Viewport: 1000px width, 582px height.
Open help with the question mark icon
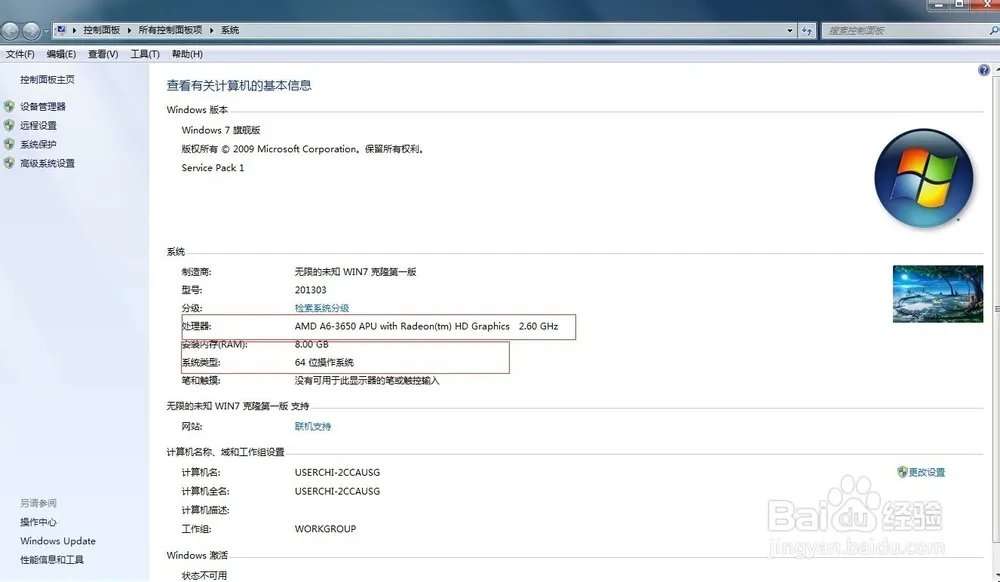pos(982,69)
